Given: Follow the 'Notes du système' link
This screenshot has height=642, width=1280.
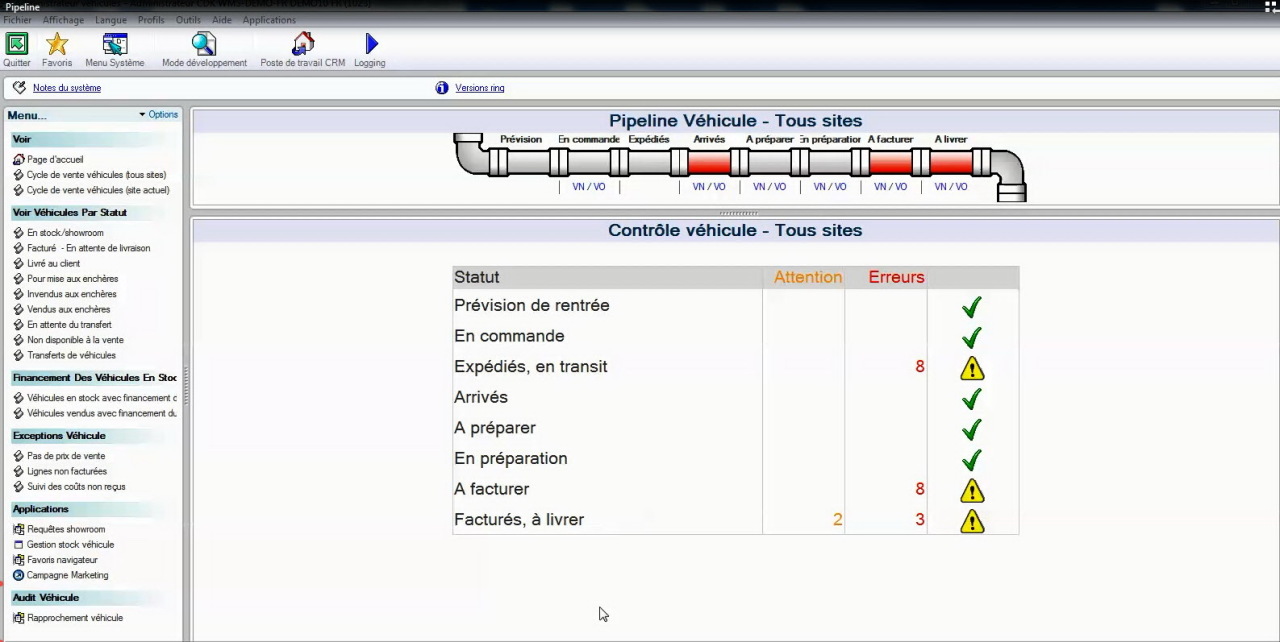Looking at the screenshot, I should [66, 88].
